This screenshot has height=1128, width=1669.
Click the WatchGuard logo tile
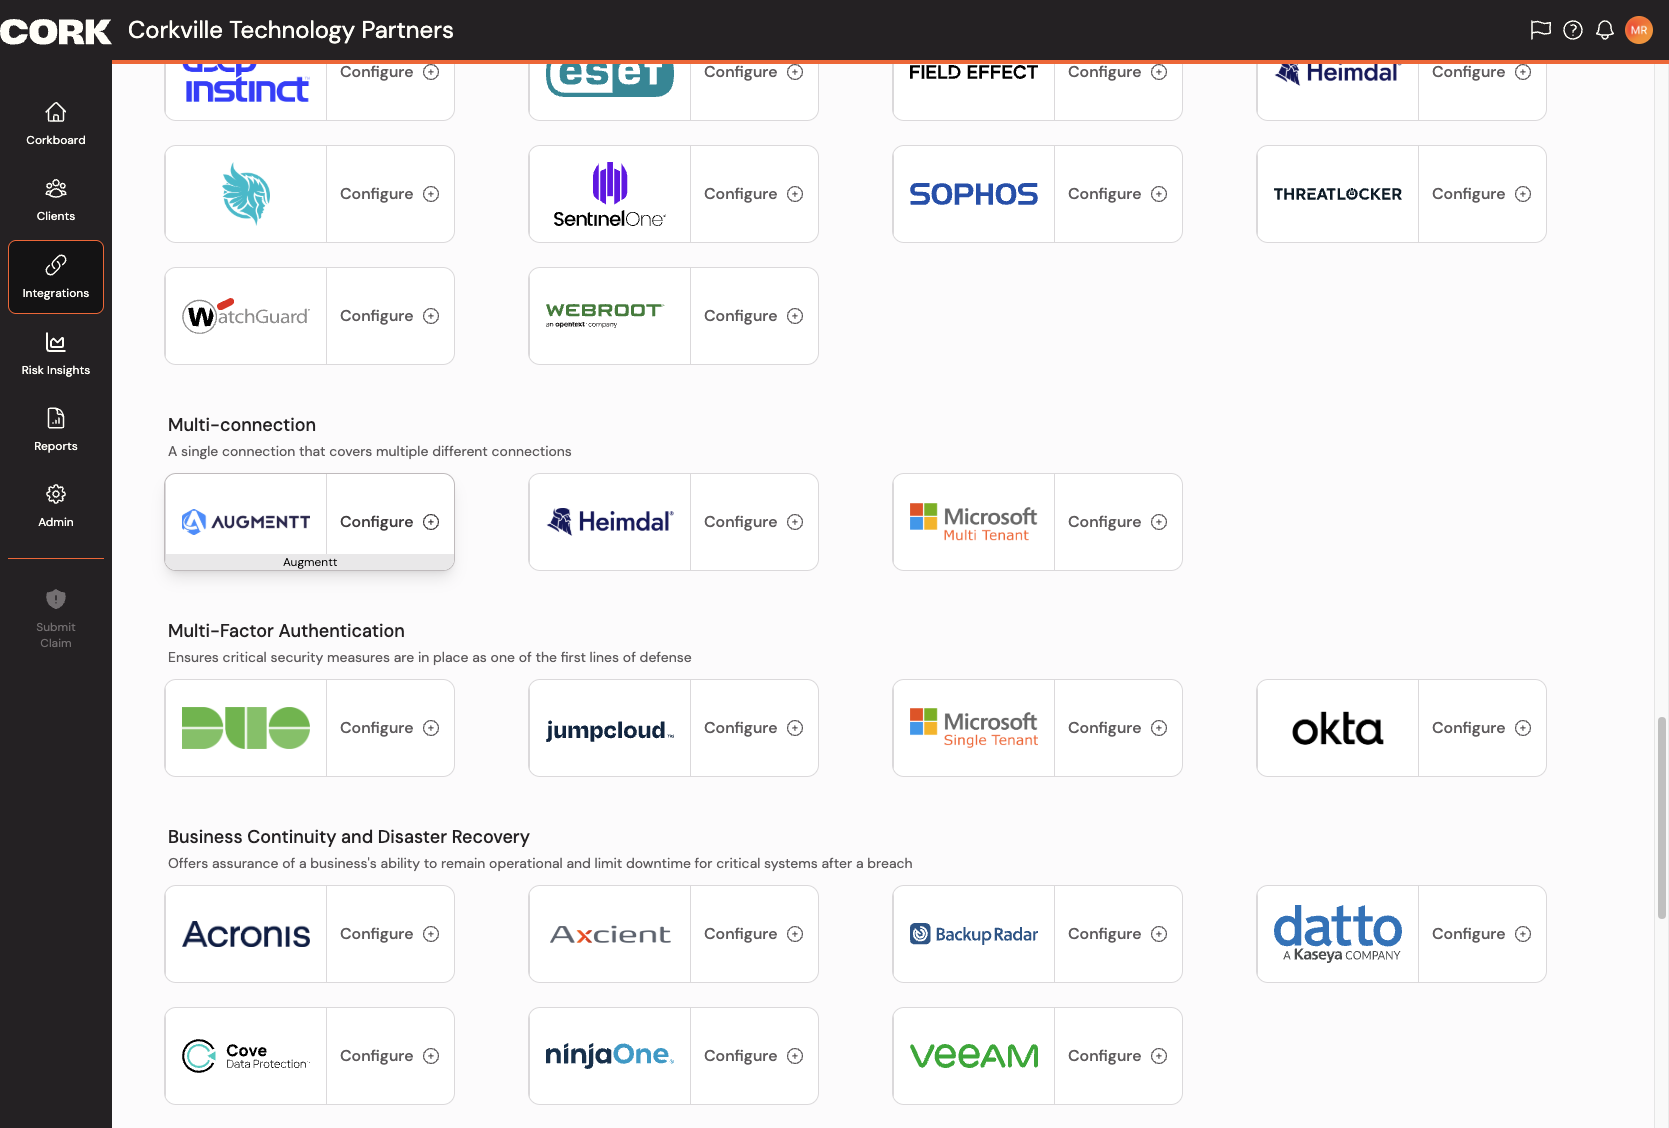click(x=246, y=316)
